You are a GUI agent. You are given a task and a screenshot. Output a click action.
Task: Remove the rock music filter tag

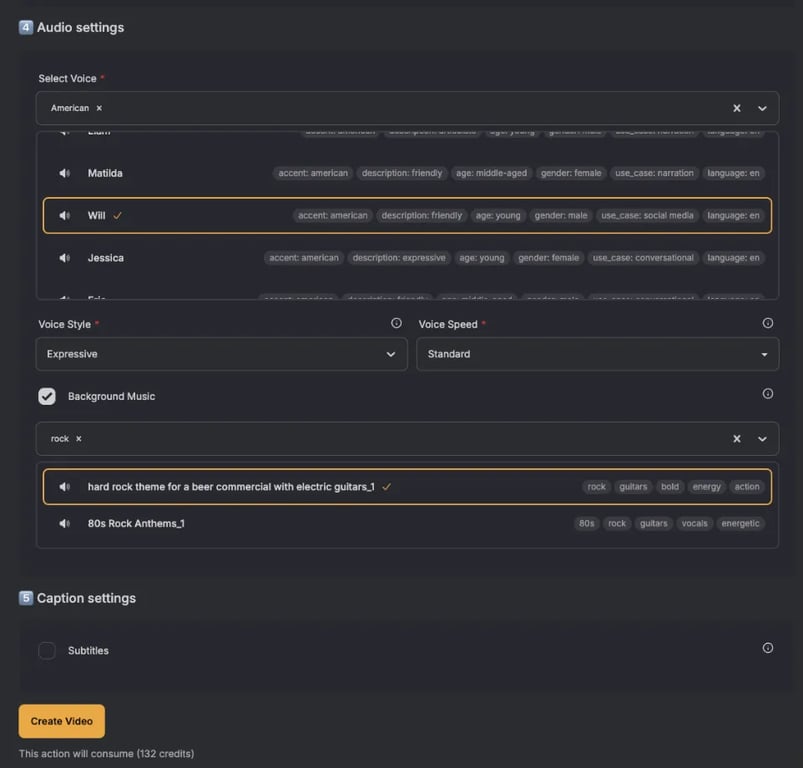point(79,439)
